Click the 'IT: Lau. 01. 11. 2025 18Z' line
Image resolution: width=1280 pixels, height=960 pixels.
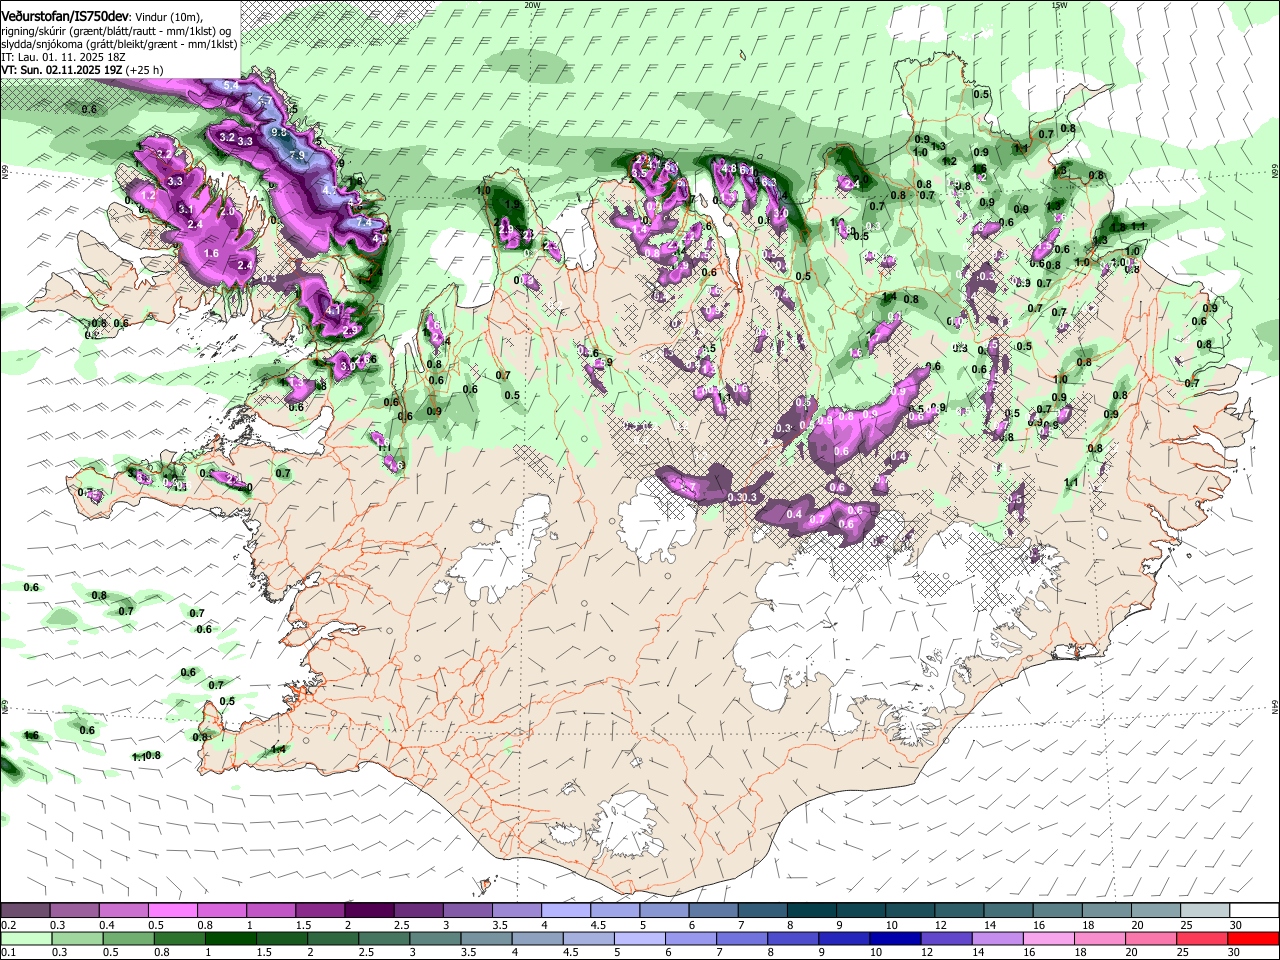click(x=63, y=58)
